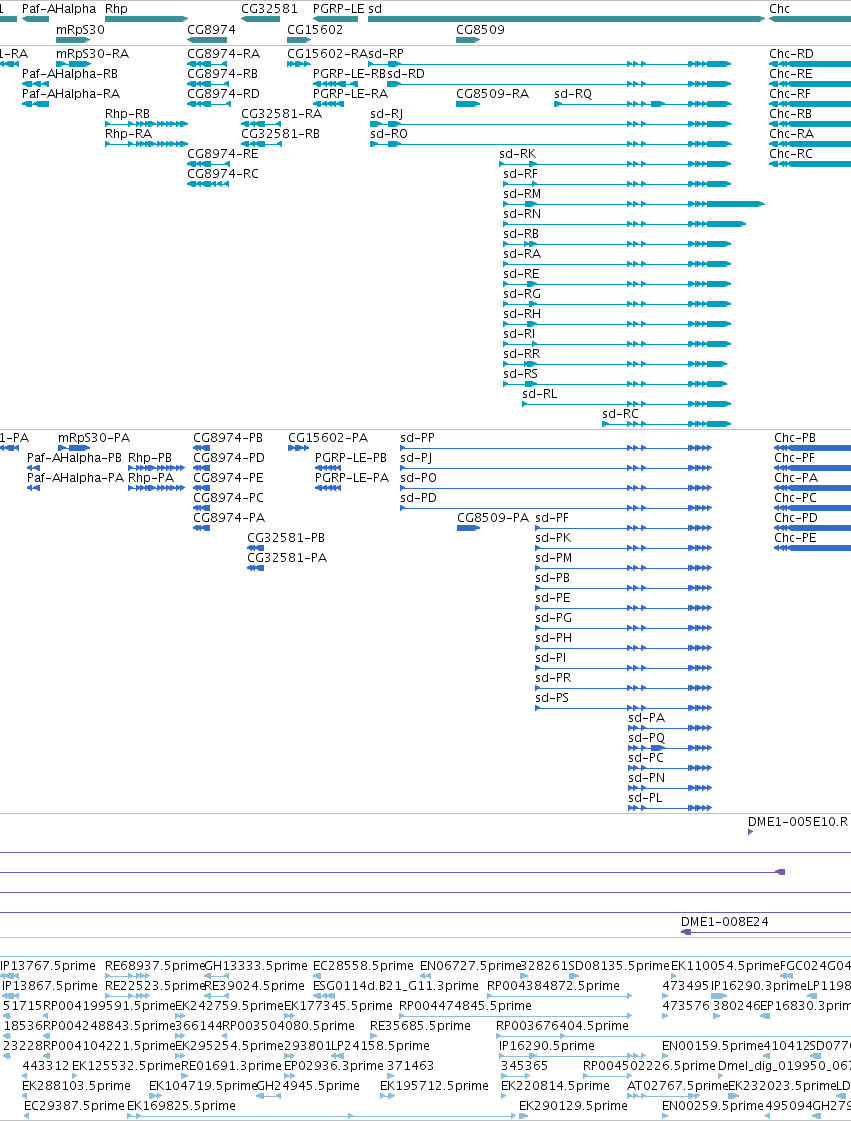
Task: Select the GH13333.5prime EST label
Action: pos(256,966)
